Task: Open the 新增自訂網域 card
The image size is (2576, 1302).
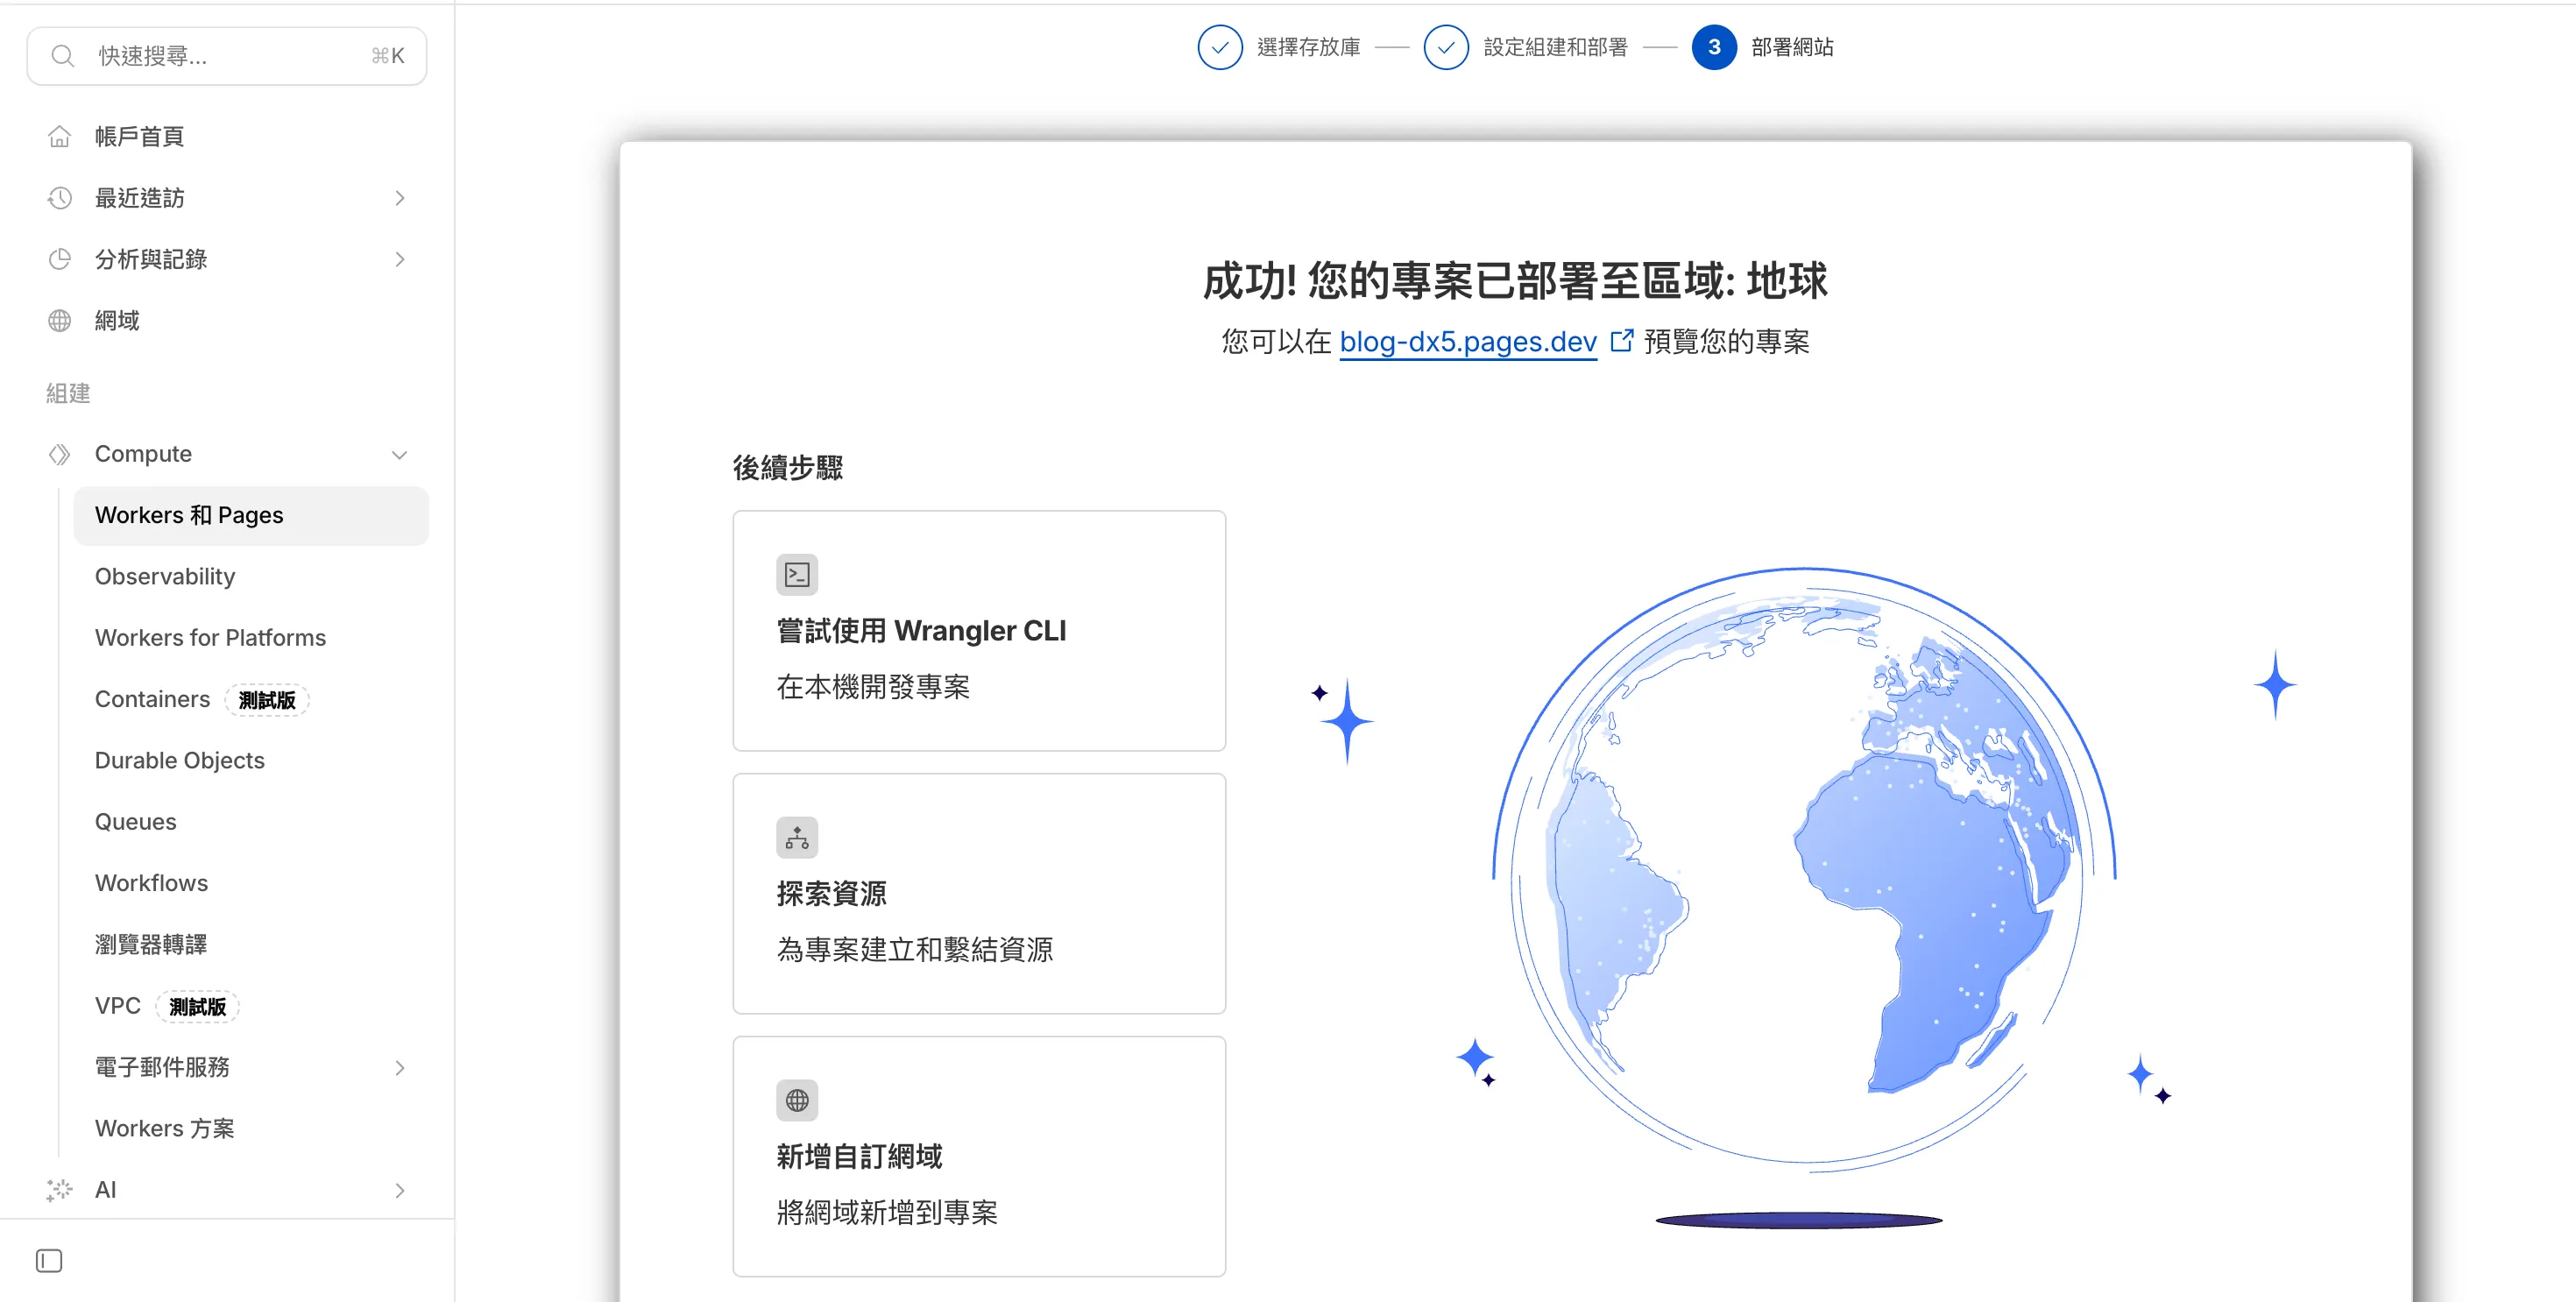Action: click(x=978, y=1156)
